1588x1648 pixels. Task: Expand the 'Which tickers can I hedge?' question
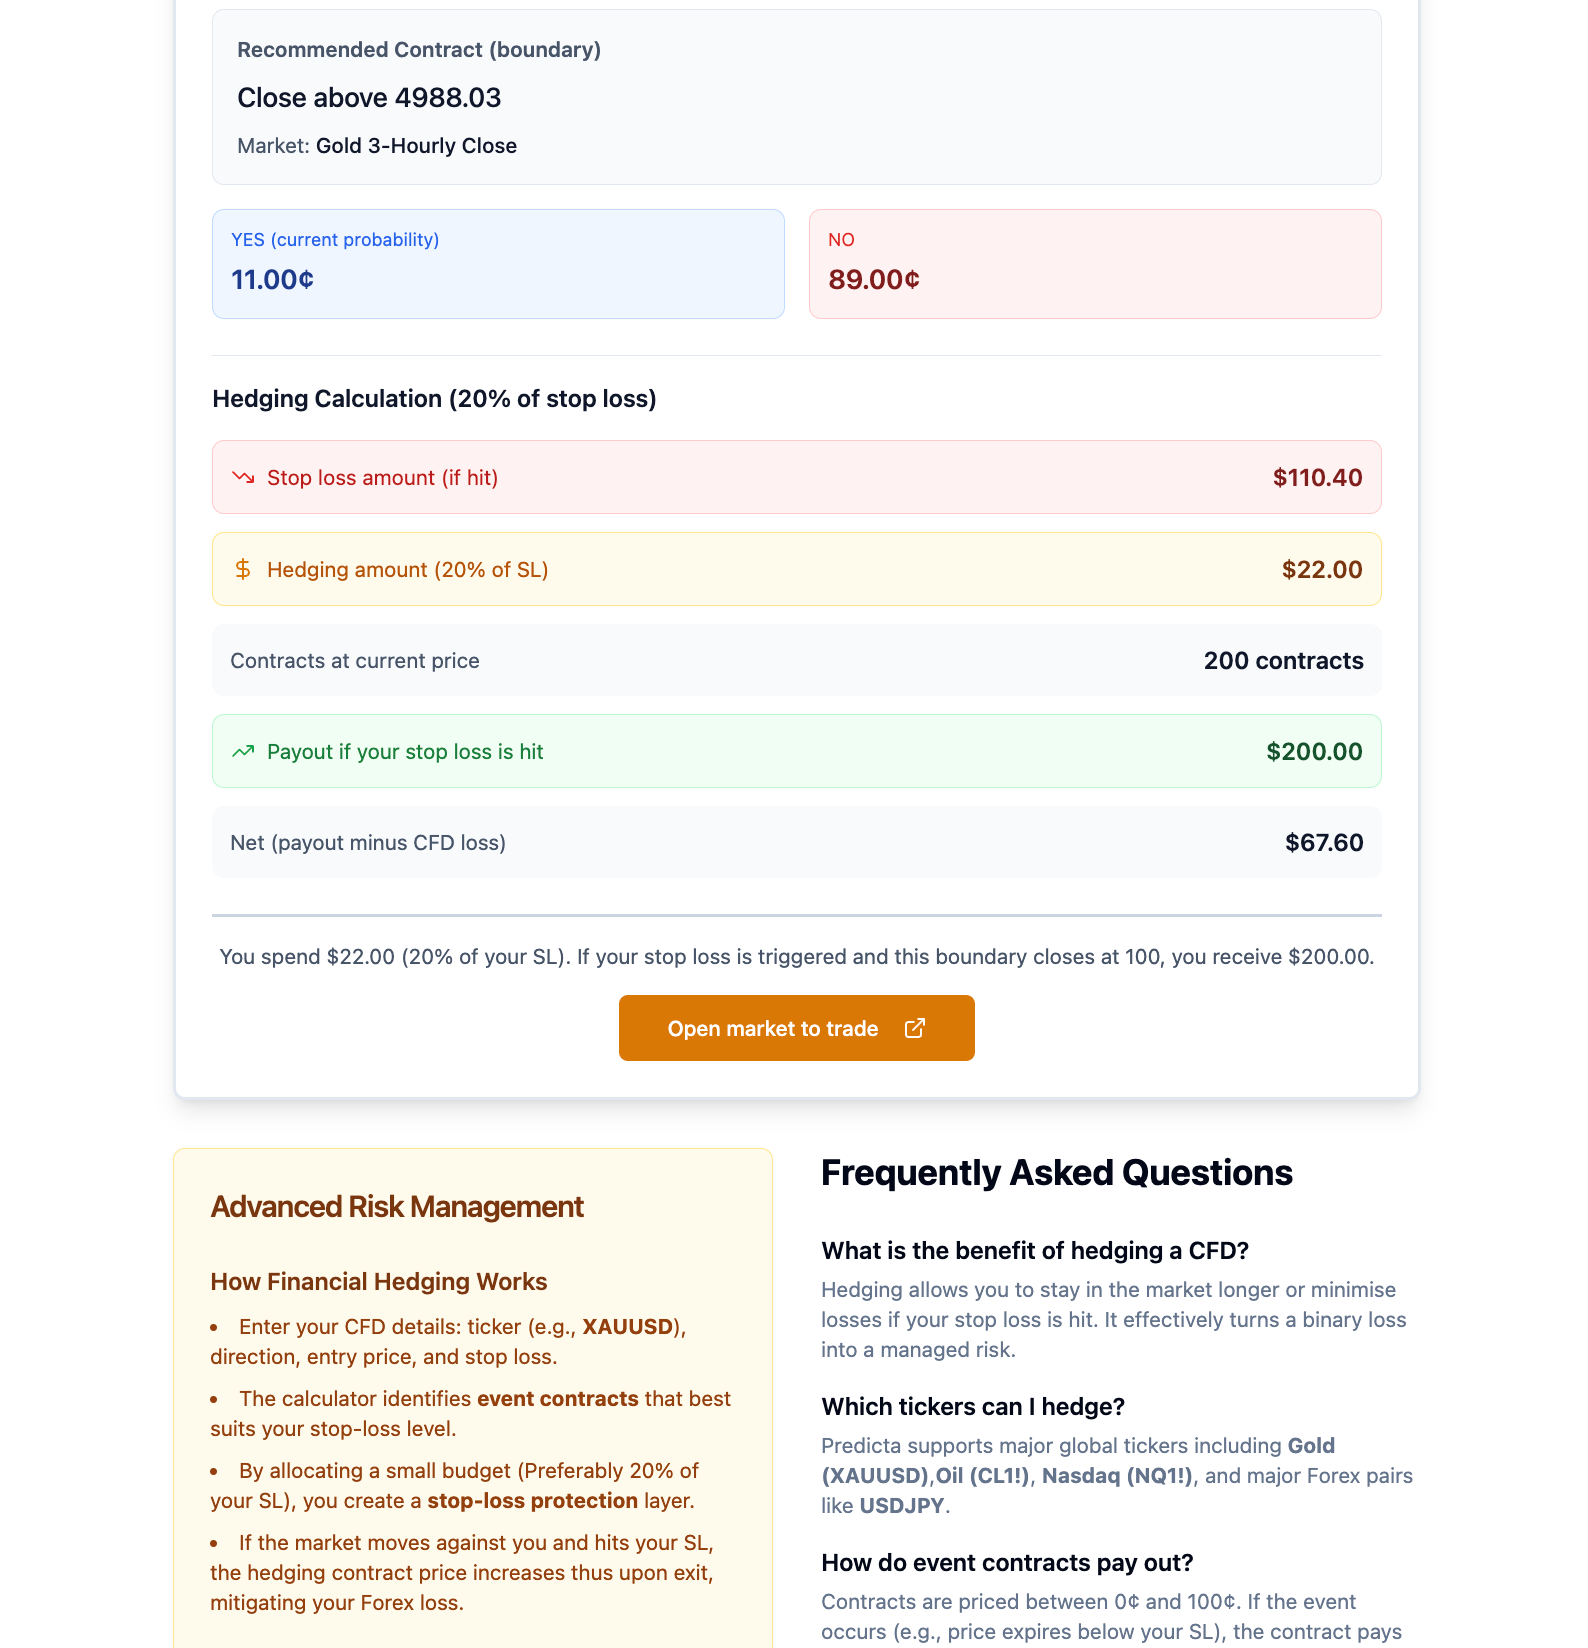(x=972, y=1406)
